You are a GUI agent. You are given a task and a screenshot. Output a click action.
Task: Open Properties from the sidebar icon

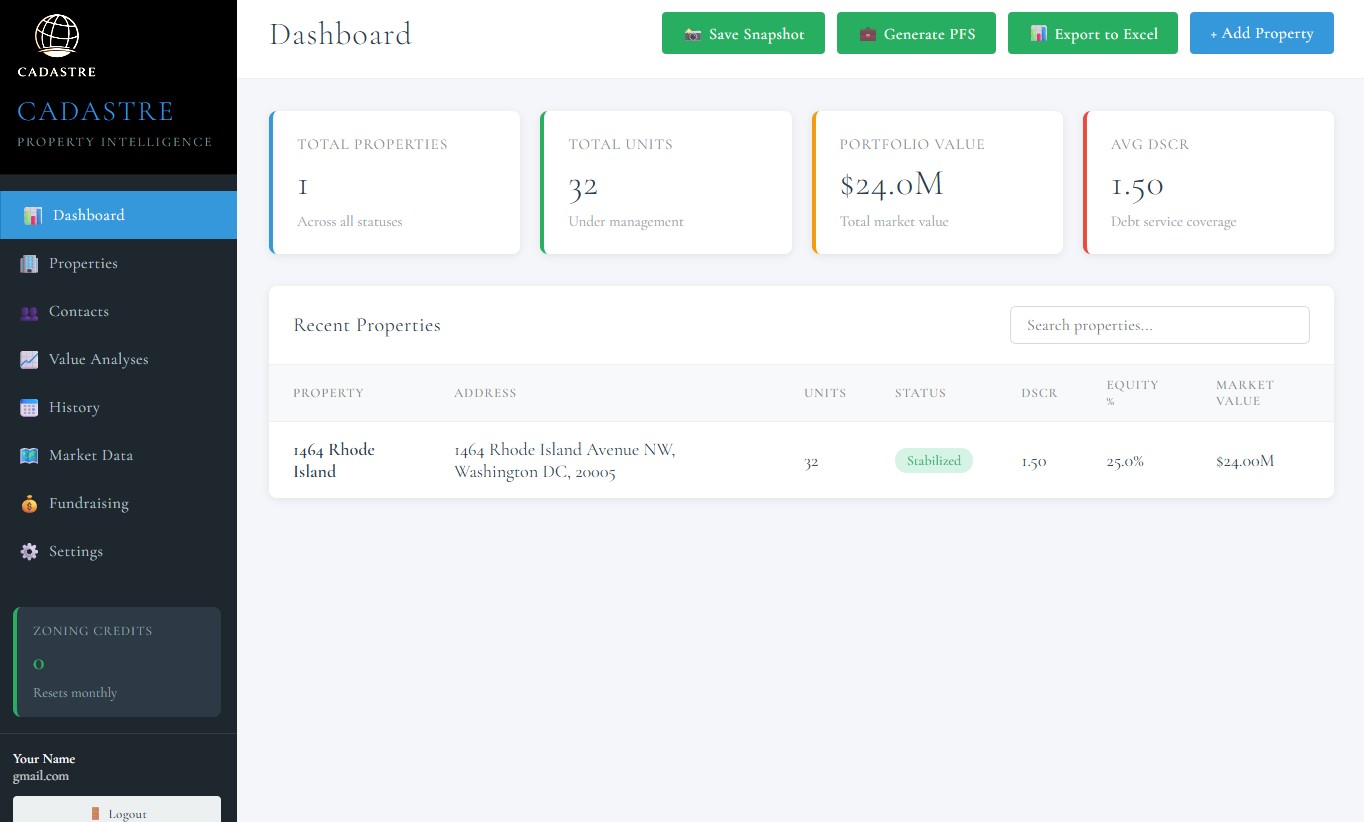coord(31,263)
